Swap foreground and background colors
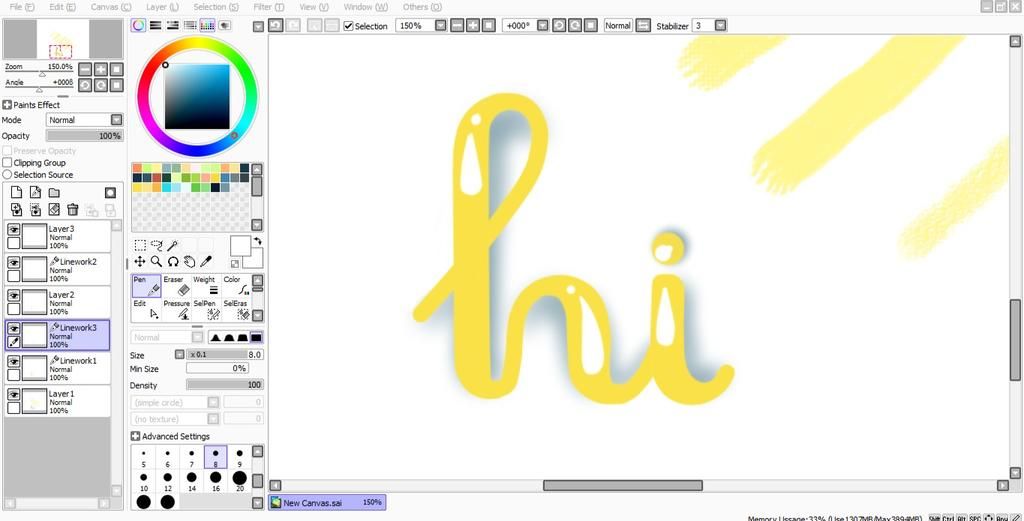This screenshot has width=1024, height=521. (258, 241)
